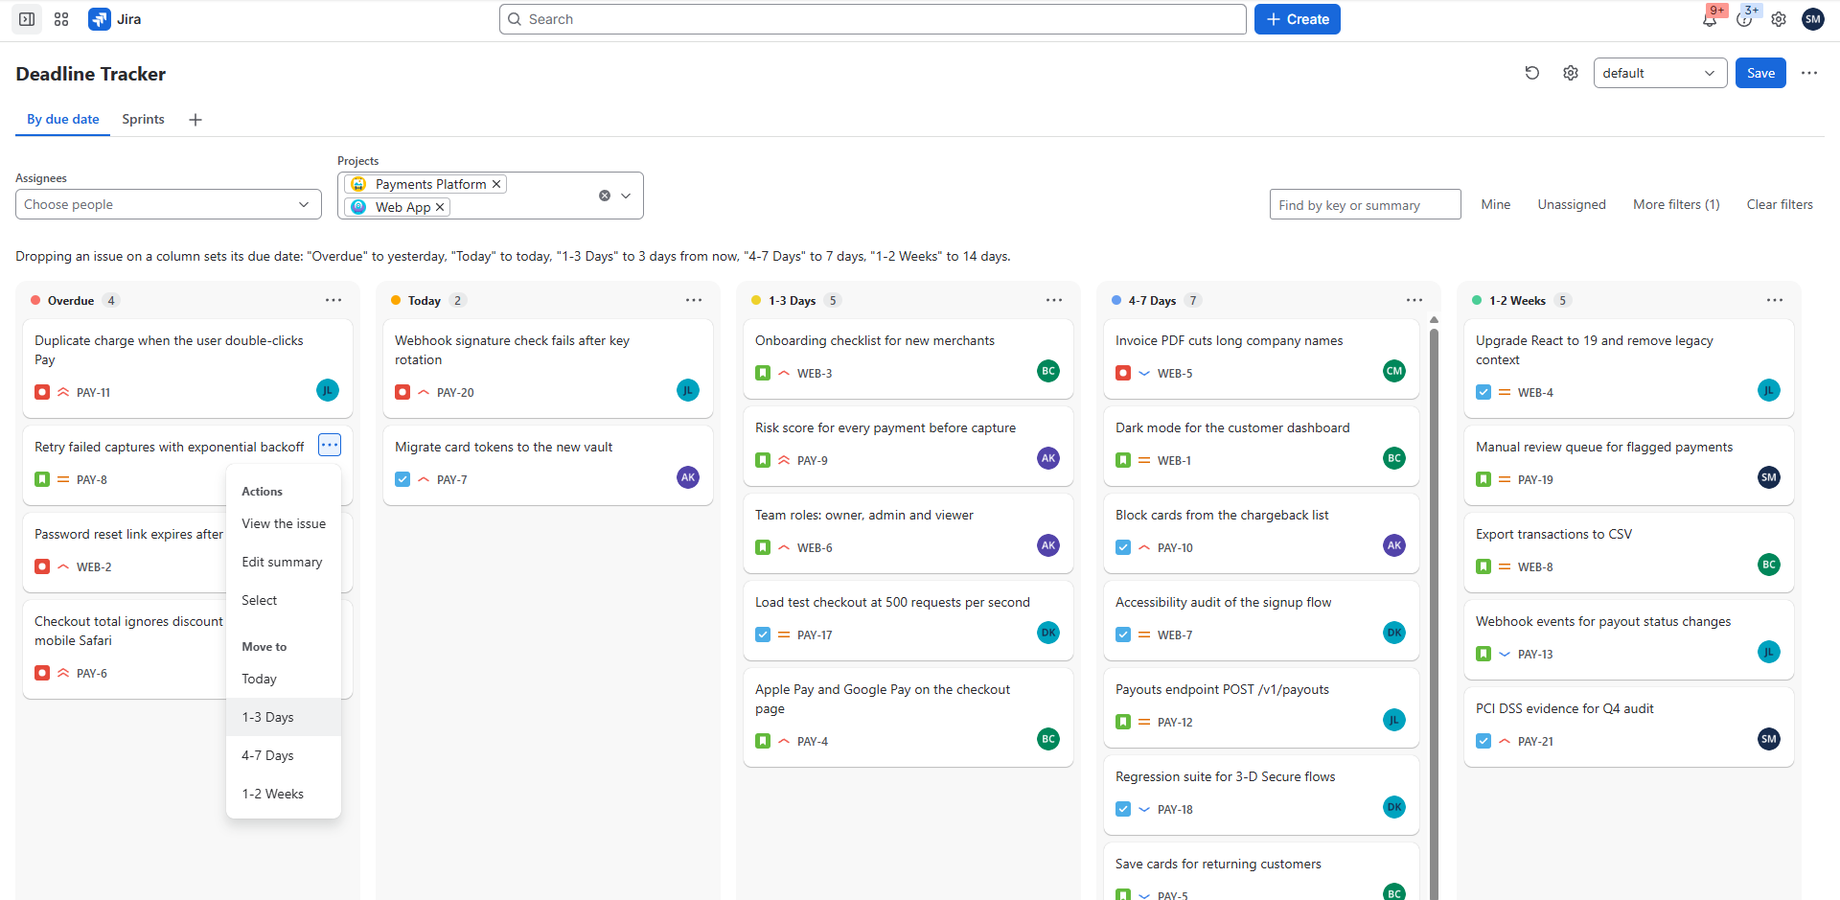Open 1-3 Days column options menu
Image resolution: width=1840 pixels, height=900 pixels.
(x=1054, y=300)
